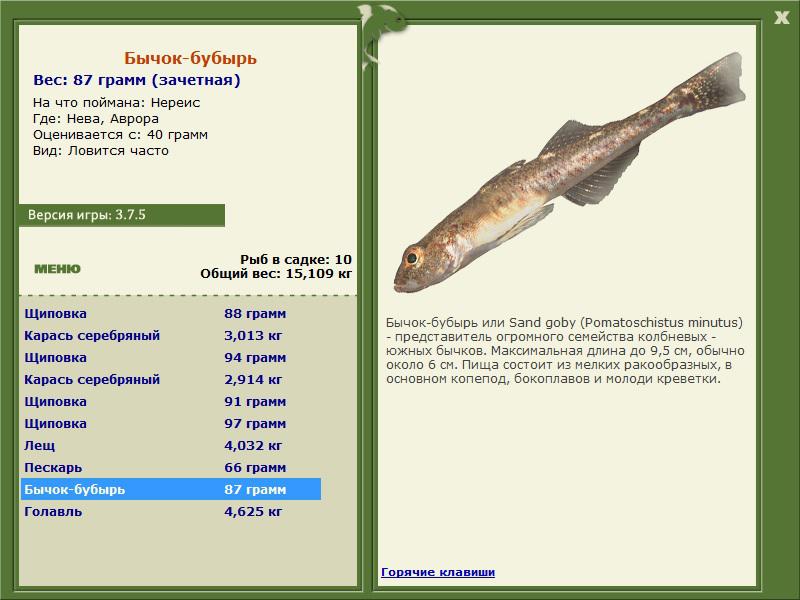The image size is (800, 600).
Task: Click the Вес: 87 грамм (зачетная) line
Action: [136, 81]
